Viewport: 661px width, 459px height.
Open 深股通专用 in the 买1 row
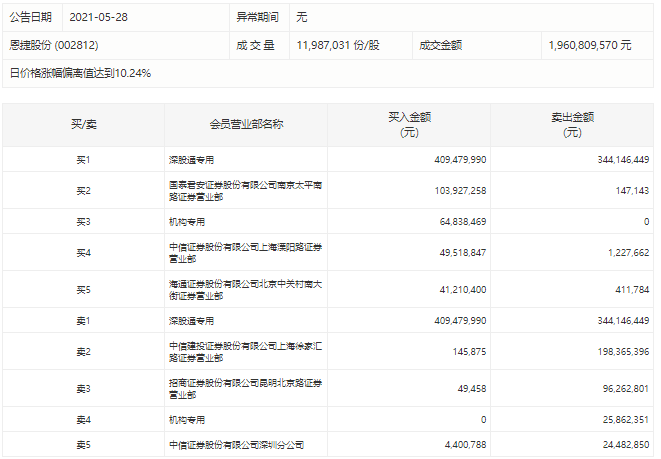click(192, 159)
